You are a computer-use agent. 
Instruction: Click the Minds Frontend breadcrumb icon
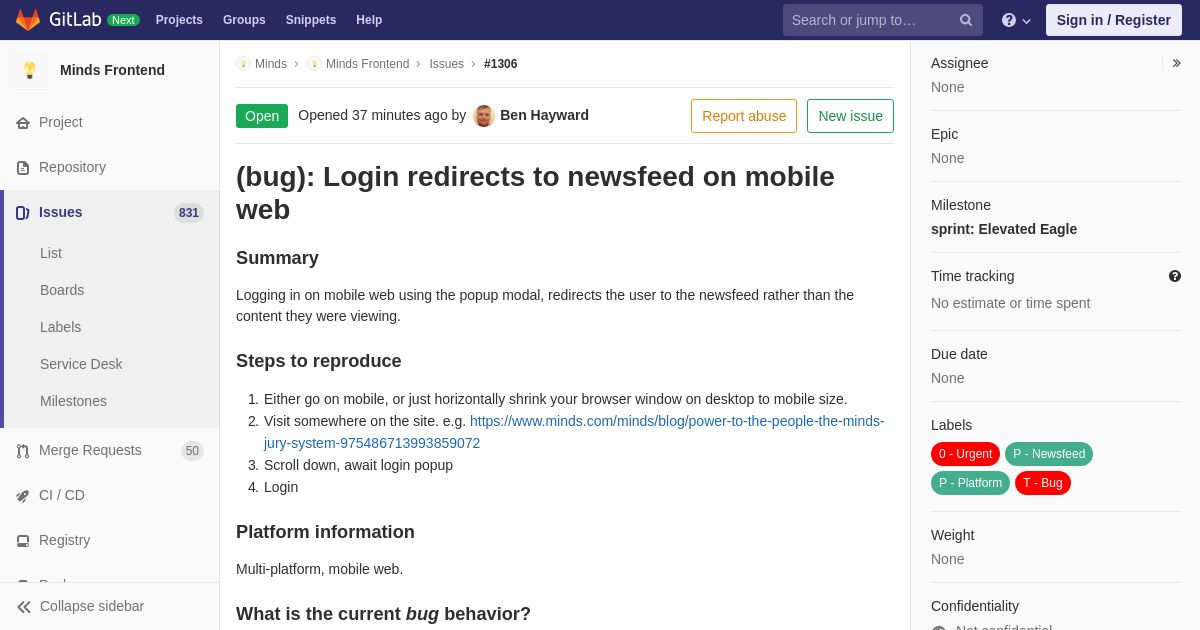tap(314, 64)
